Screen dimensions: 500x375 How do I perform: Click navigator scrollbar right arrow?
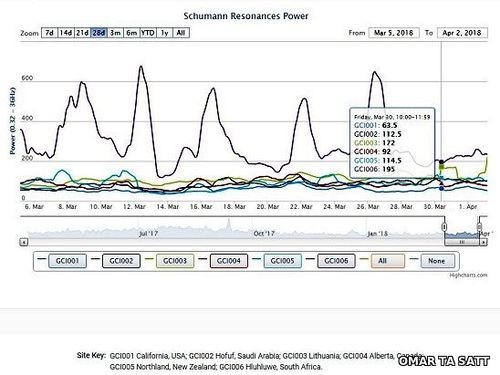(x=484, y=242)
